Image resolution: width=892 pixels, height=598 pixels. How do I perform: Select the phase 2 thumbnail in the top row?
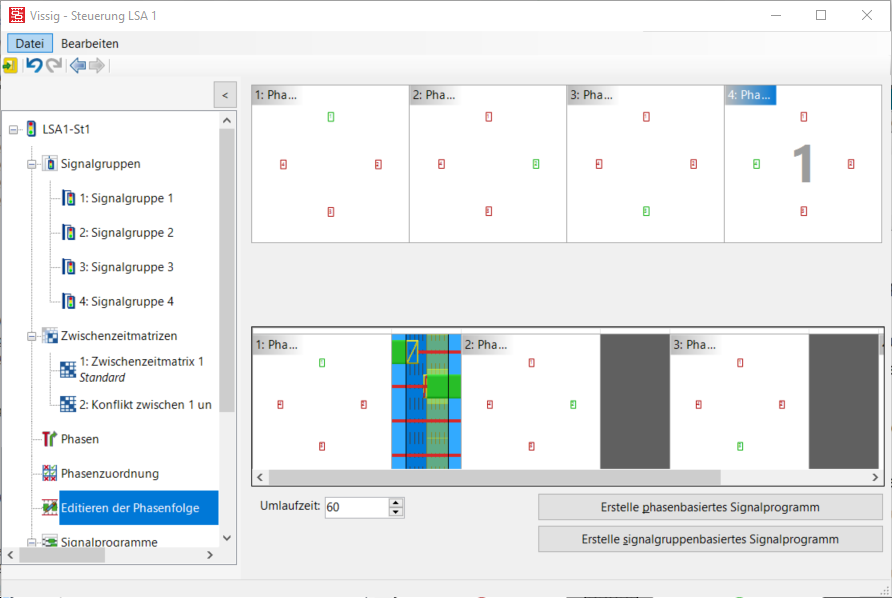pyautogui.click(x=488, y=165)
